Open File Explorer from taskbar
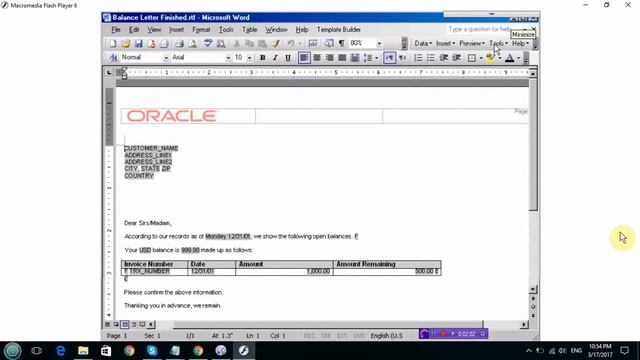The width and height of the screenshot is (640, 360). pos(83,351)
